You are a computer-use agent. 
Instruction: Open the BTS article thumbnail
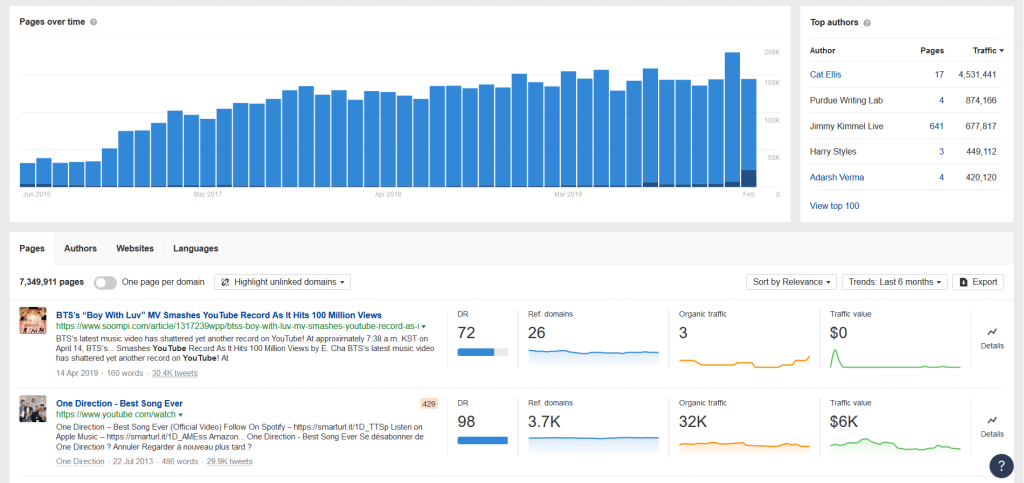(33, 320)
